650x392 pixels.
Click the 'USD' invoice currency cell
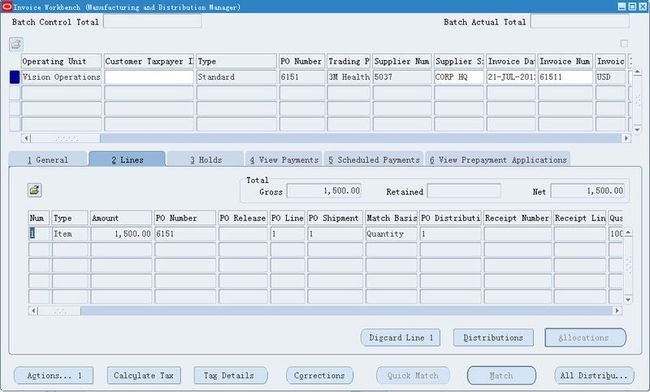click(611, 77)
